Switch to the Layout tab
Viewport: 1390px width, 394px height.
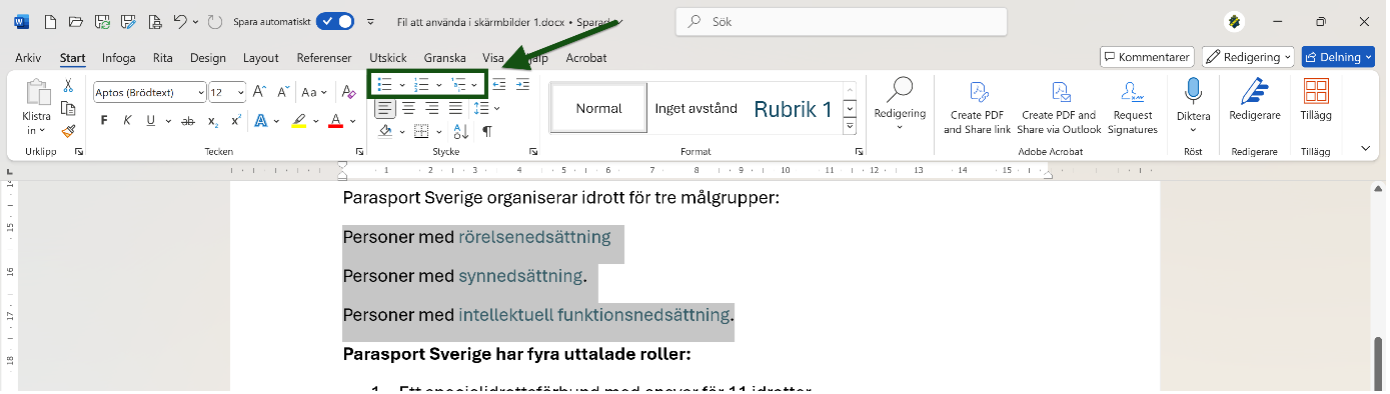click(261, 58)
